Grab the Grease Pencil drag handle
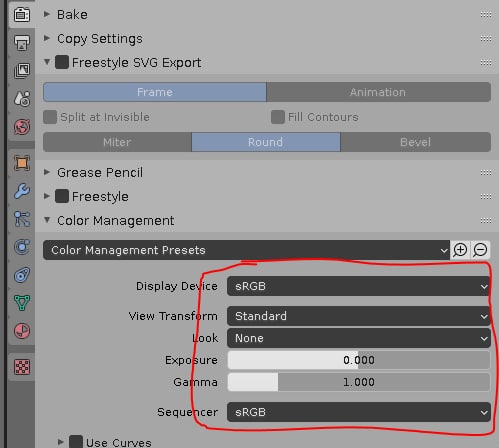Screen dimensions: 499x448 pos(486,173)
